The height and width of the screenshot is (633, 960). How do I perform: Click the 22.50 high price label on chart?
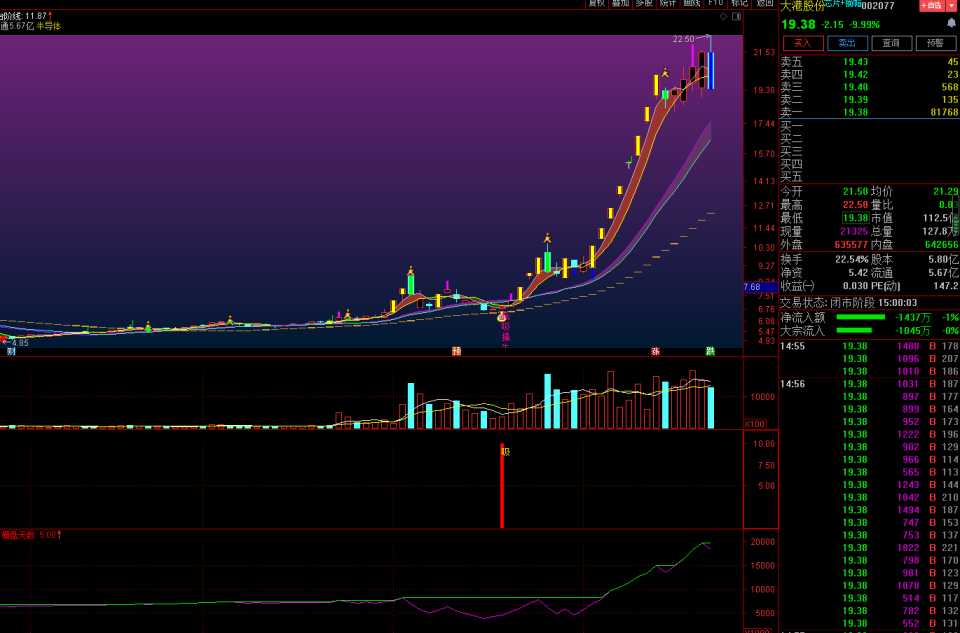683,39
